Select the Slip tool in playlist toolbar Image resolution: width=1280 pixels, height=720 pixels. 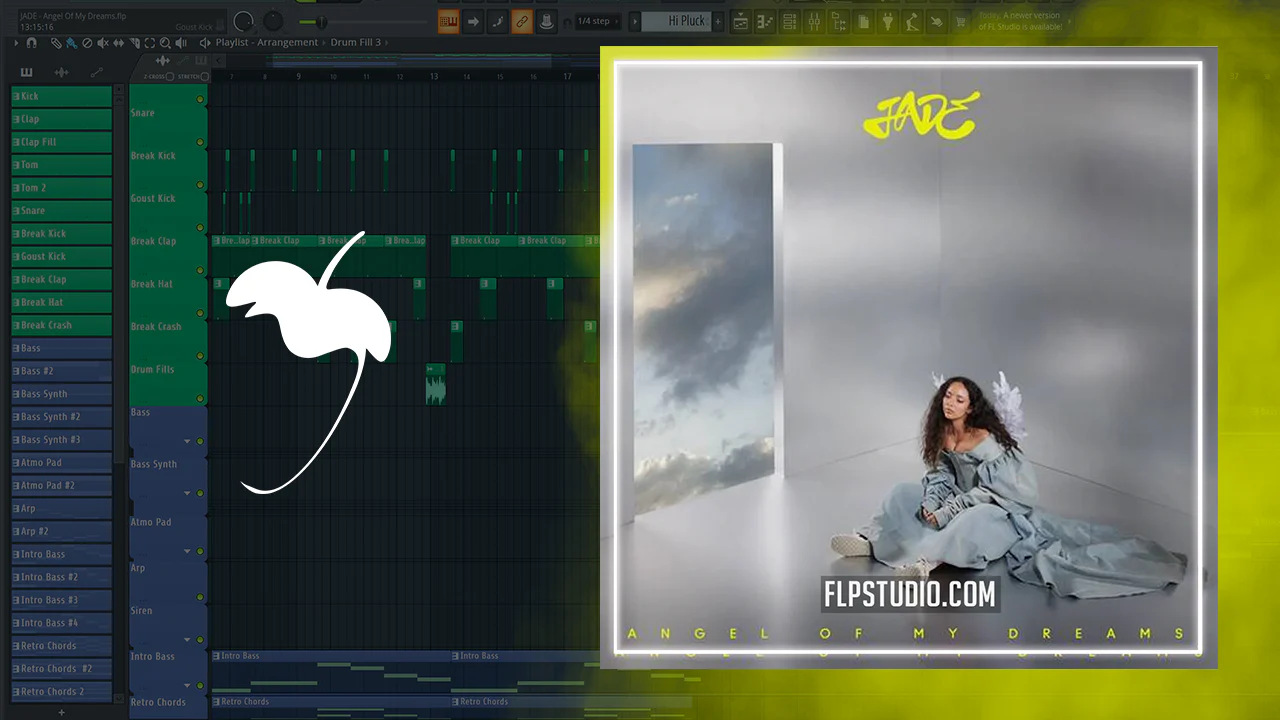click(119, 43)
